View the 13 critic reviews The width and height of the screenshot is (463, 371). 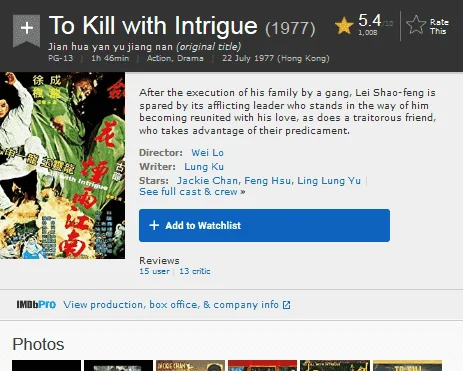(x=195, y=271)
